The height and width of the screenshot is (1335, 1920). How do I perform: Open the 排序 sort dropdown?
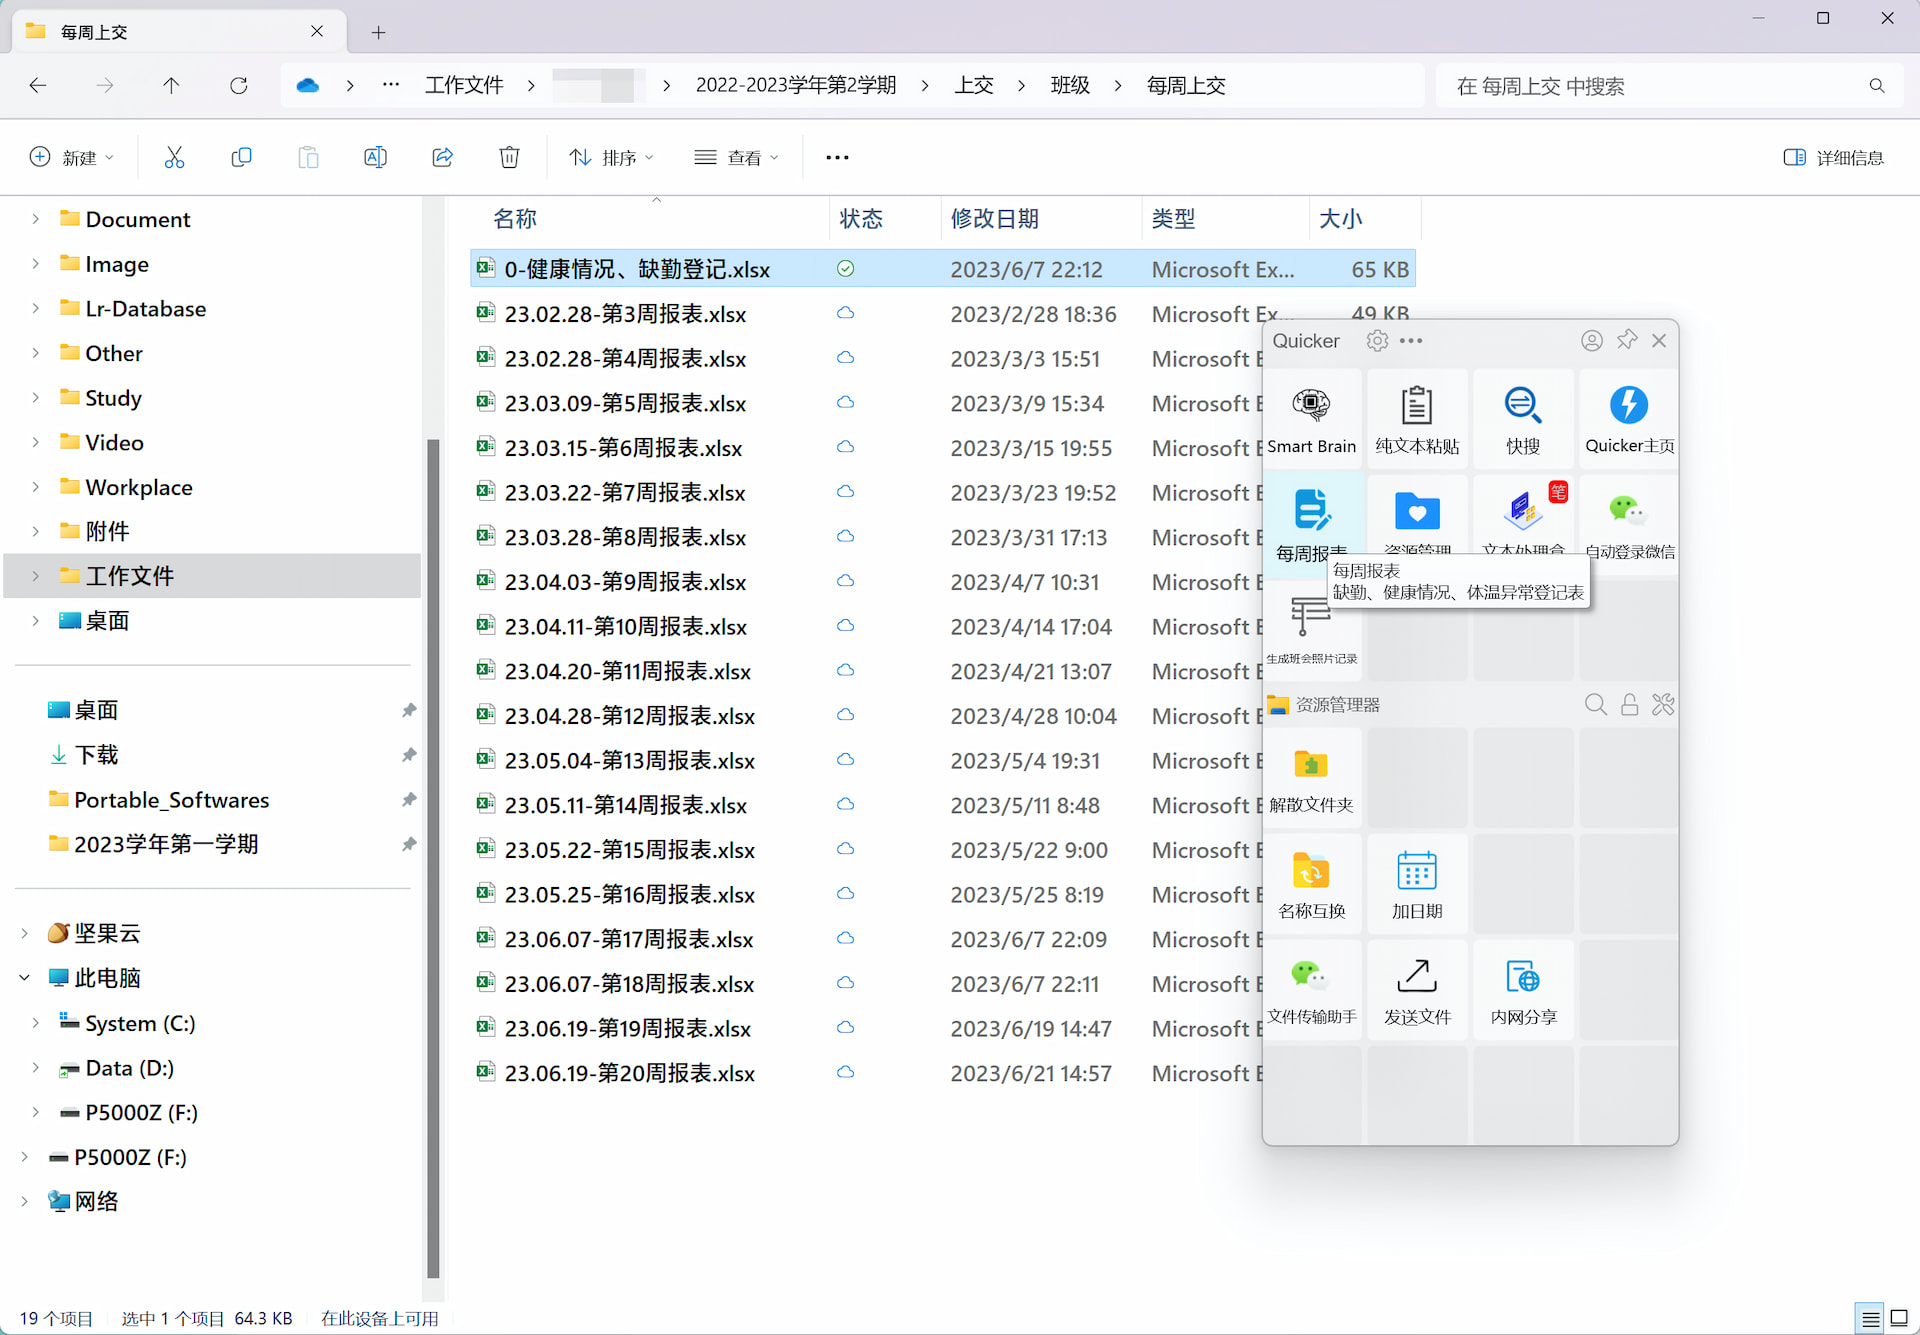coord(611,157)
